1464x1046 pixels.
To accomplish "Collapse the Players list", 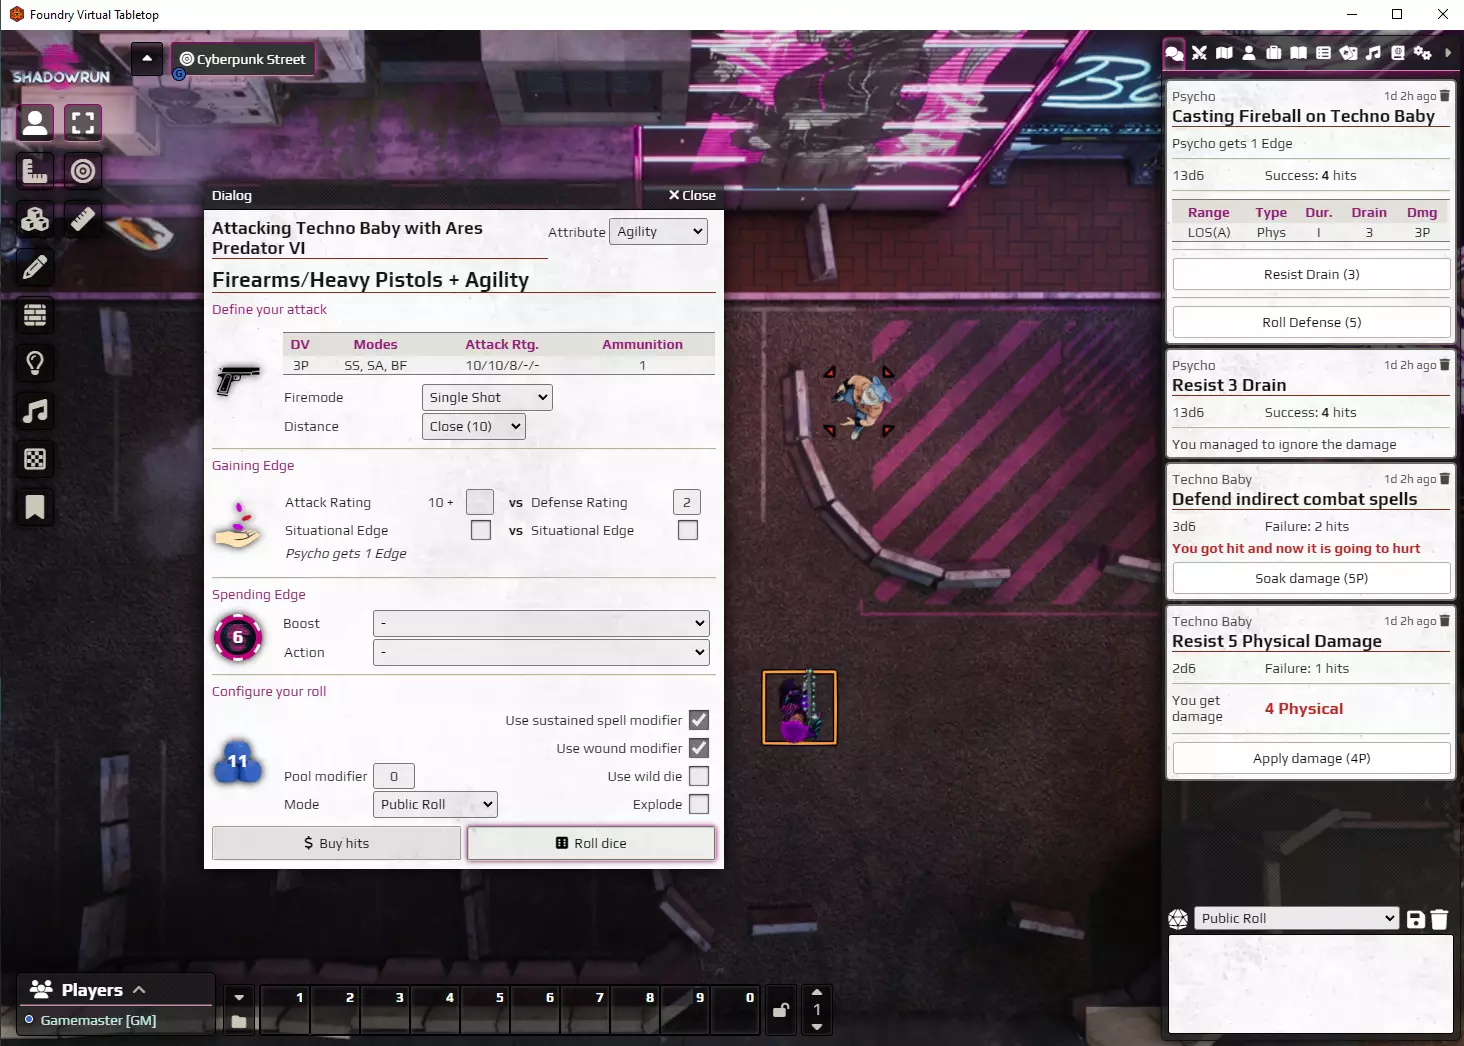I will [139, 990].
